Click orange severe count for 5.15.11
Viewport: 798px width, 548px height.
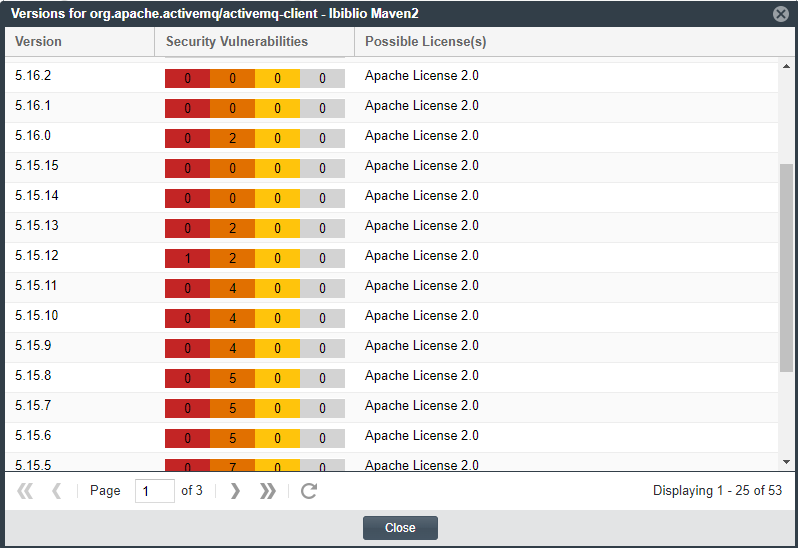(232, 289)
